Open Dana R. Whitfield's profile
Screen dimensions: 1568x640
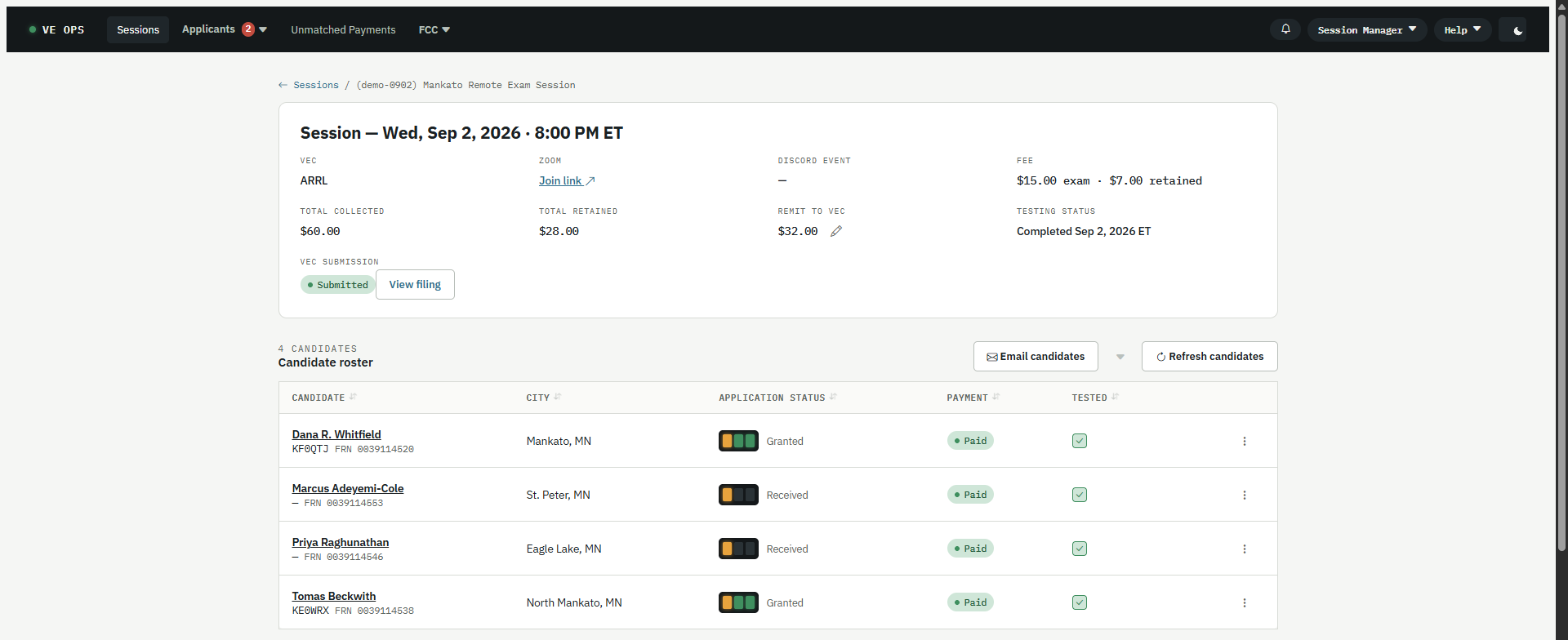pyautogui.click(x=336, y=434)
